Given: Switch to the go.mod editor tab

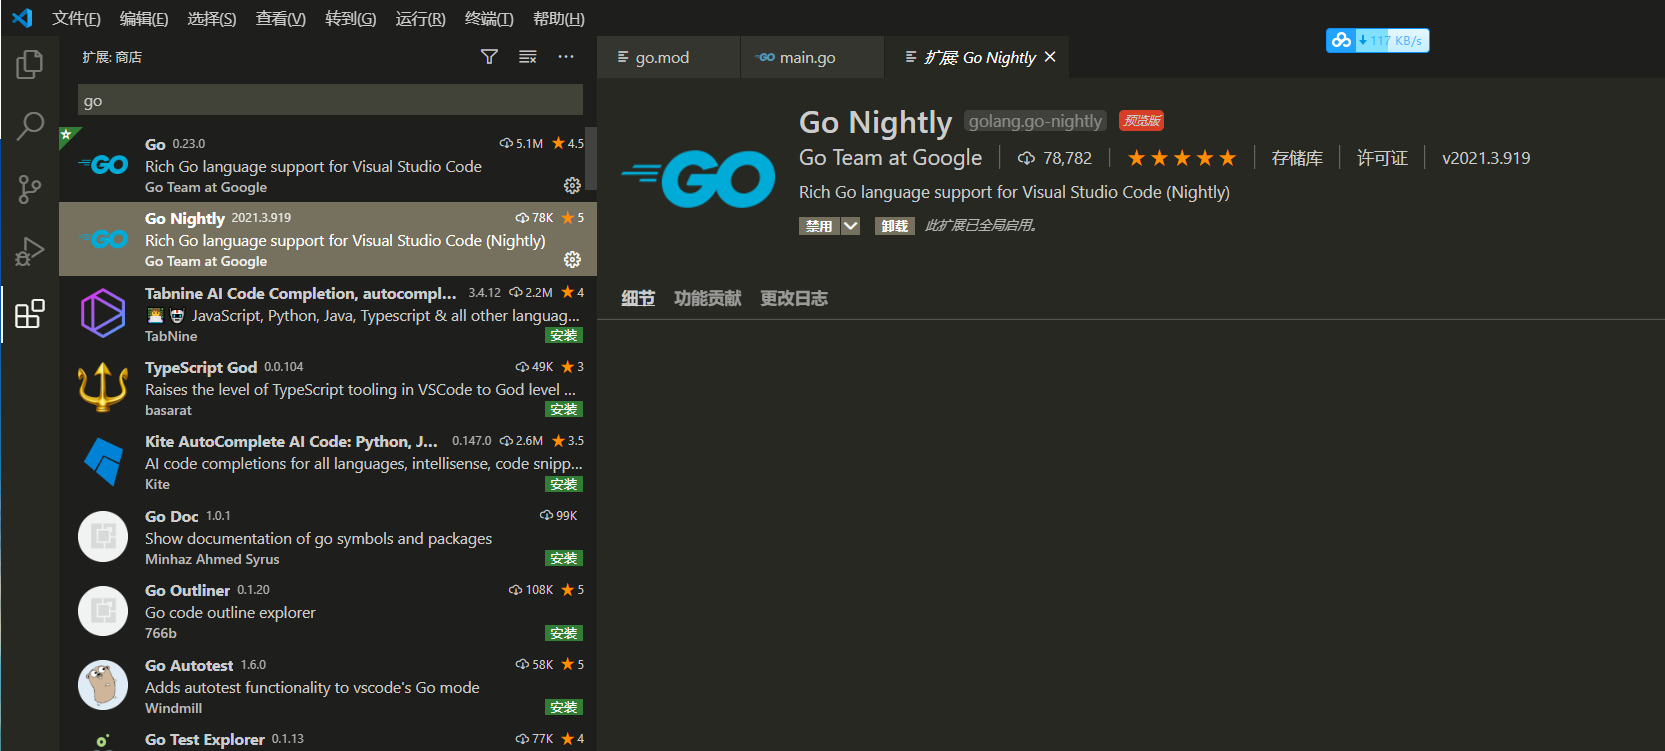Looking at the screenshot, I should click(668, 57).
